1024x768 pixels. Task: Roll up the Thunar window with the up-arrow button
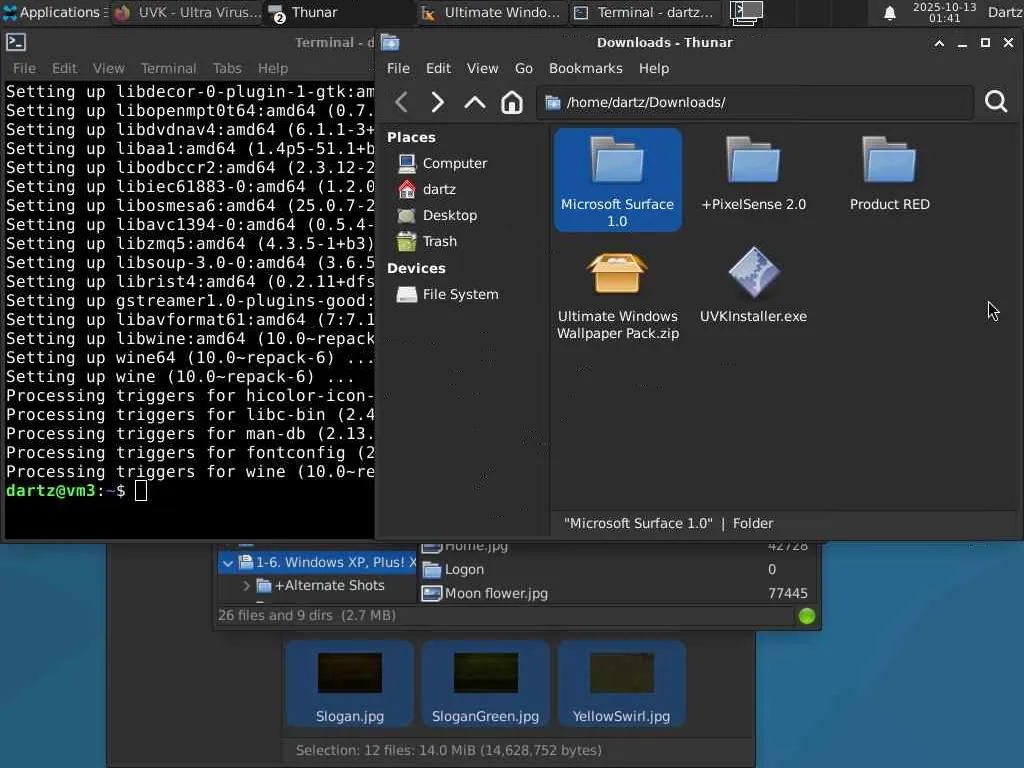(938, 43)
